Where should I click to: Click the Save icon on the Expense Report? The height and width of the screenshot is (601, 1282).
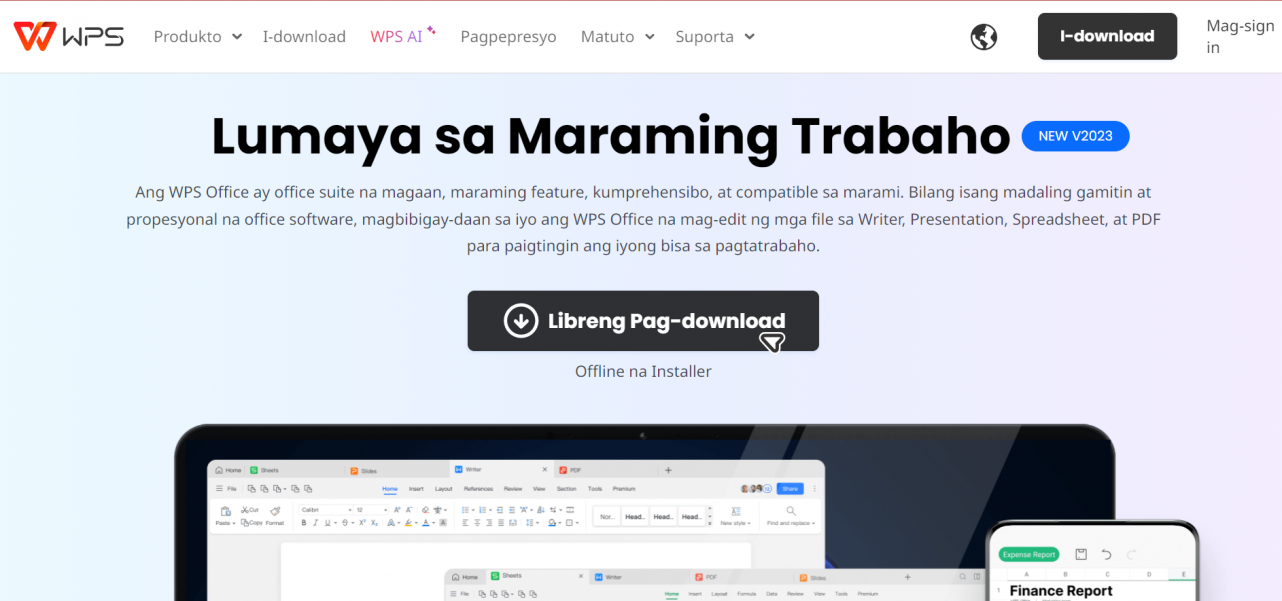[x=1082, y=554]
